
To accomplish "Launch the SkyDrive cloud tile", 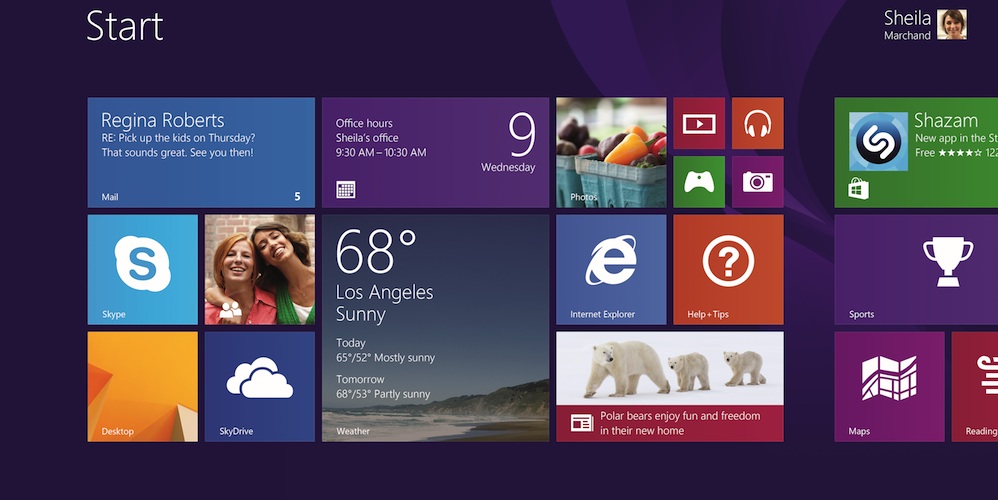I will pos(259,386).
